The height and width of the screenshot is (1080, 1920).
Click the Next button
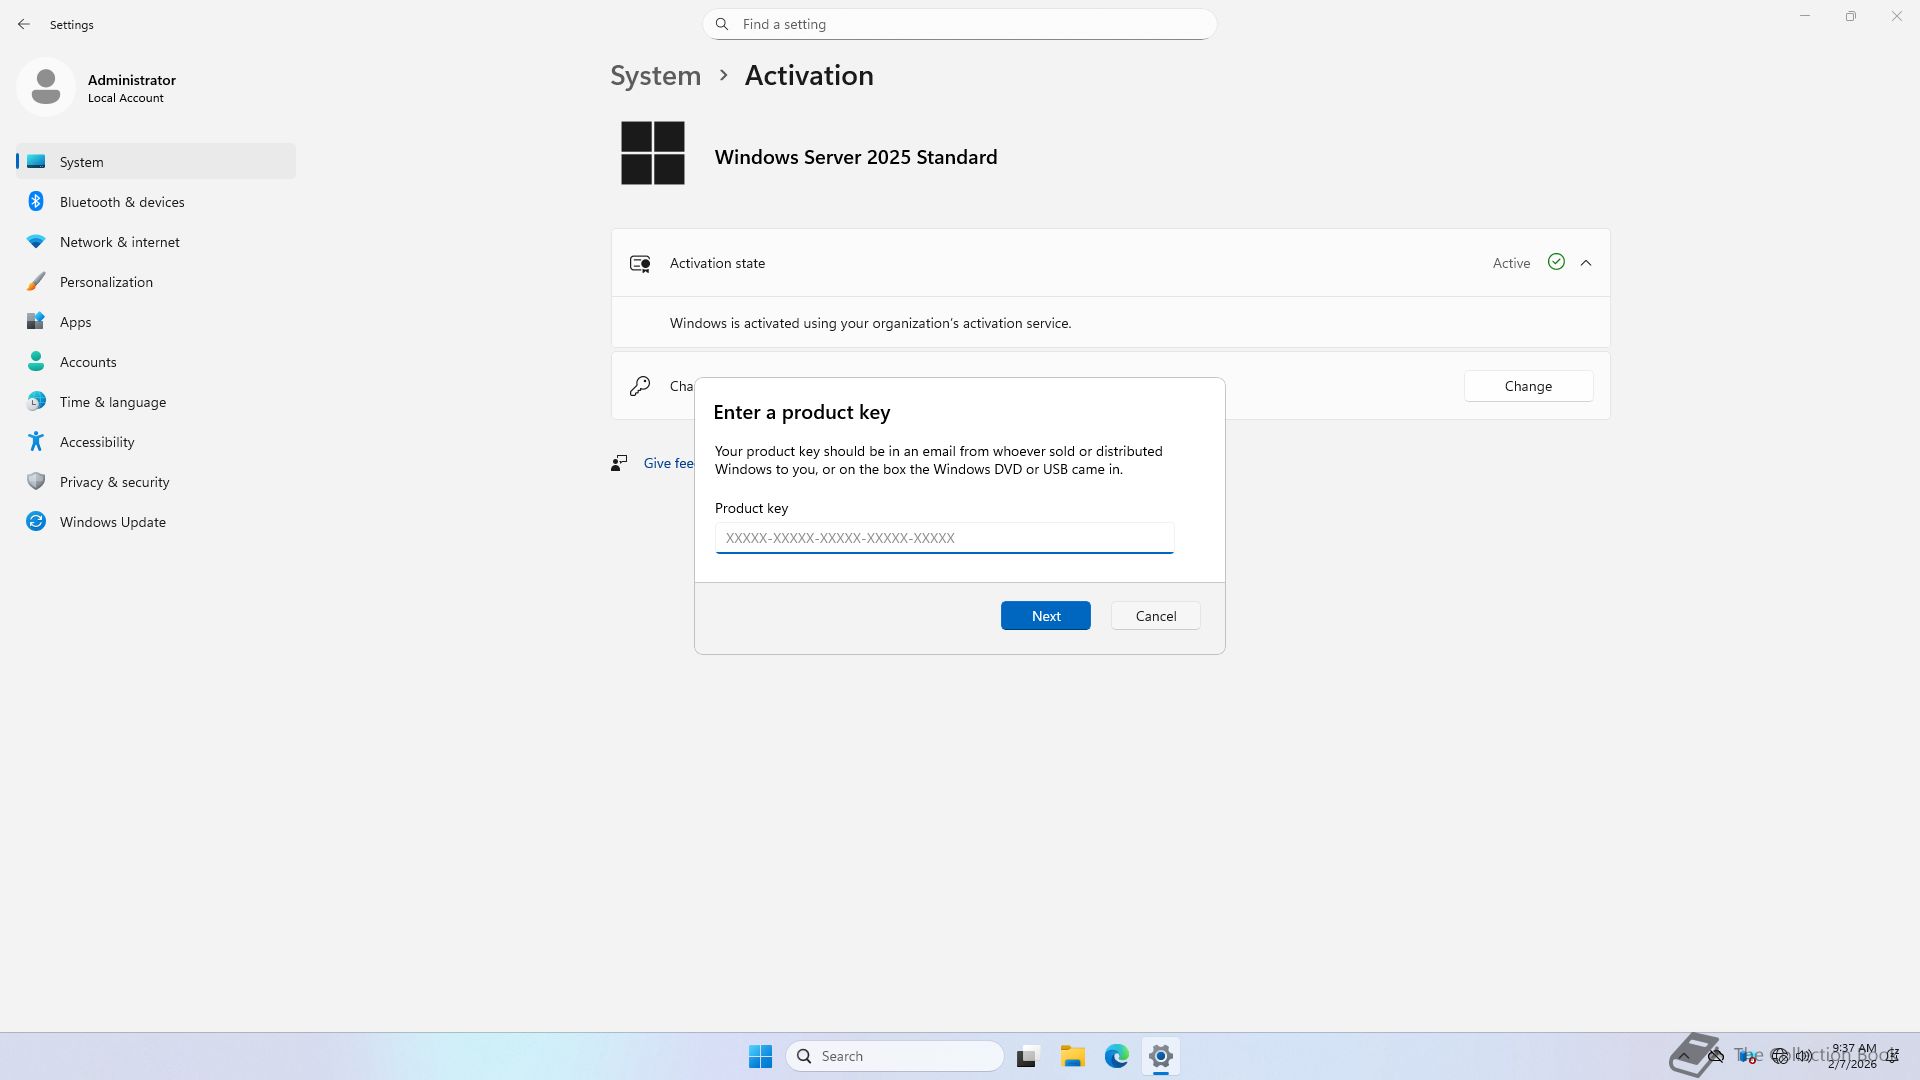click(x=1045, y=616)
